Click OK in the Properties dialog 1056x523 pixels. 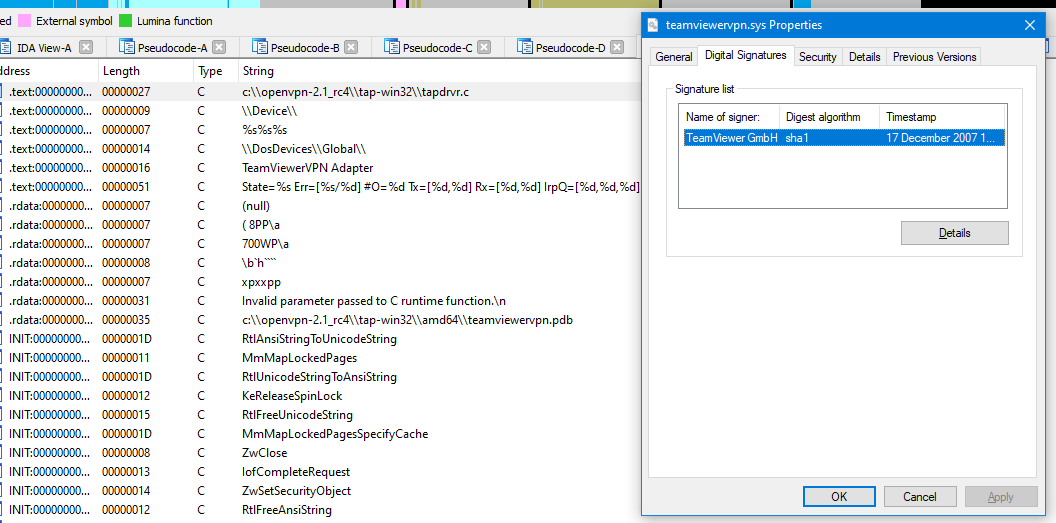[x=838, y=497]
